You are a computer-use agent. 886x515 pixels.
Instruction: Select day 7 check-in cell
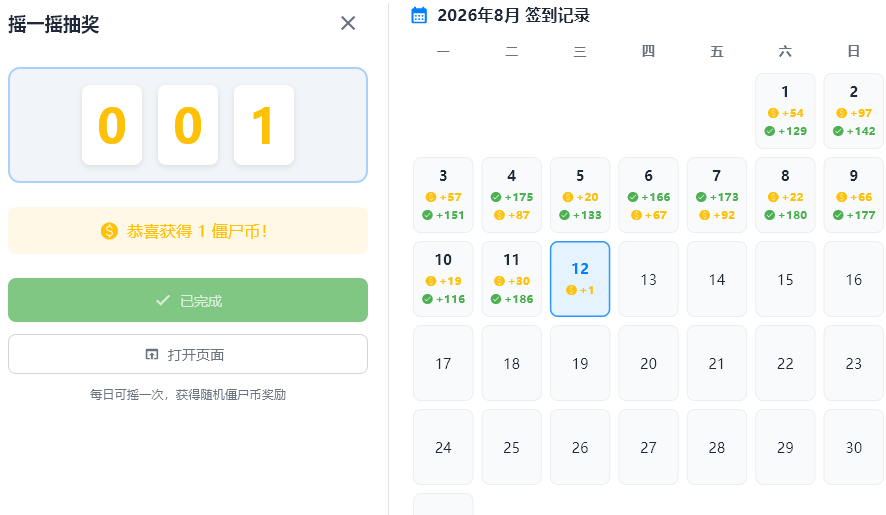tap(716, 195)
